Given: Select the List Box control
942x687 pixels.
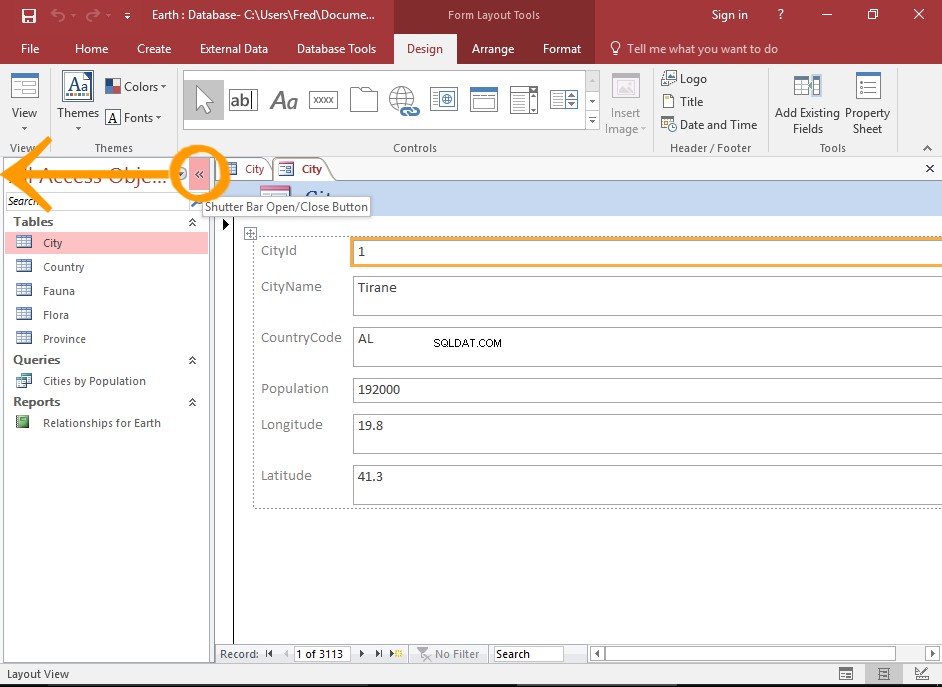Looking at the screenshot, I should [x=564, y=100].
